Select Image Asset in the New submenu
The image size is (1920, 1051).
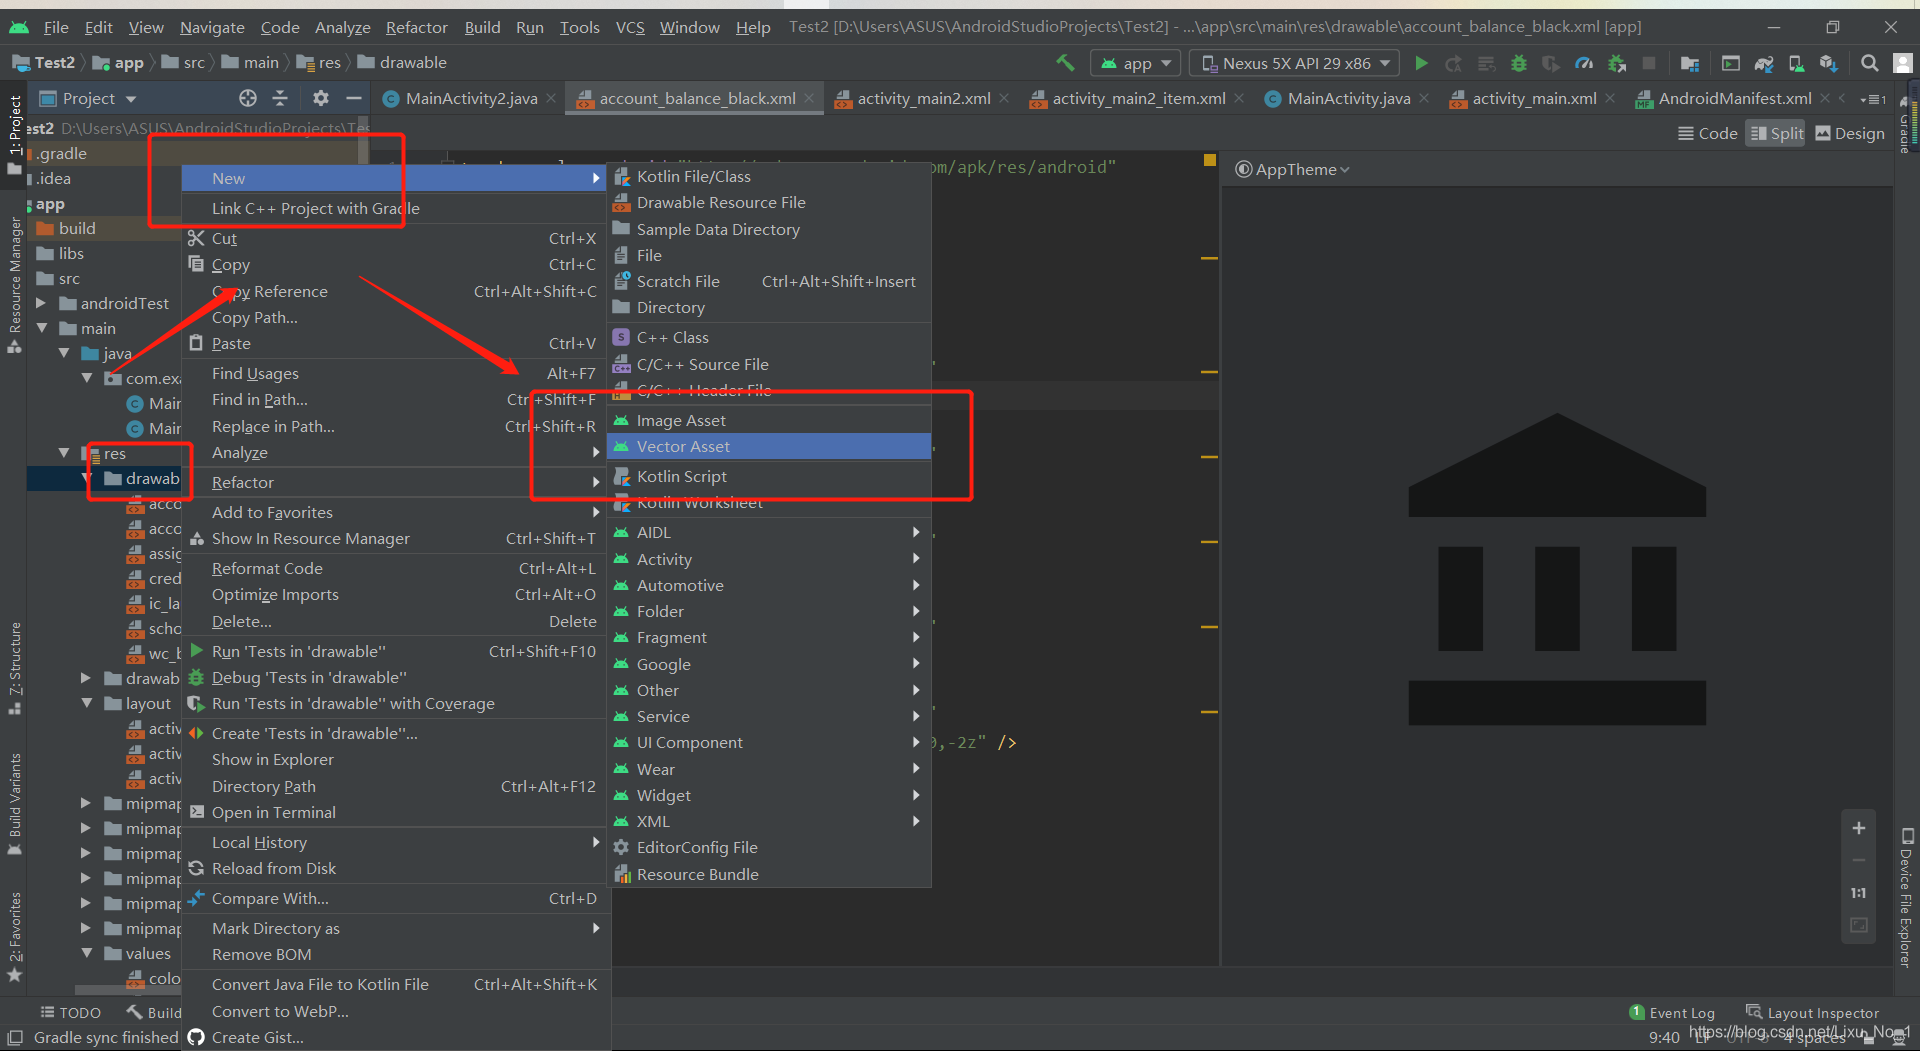coord(769,420)
